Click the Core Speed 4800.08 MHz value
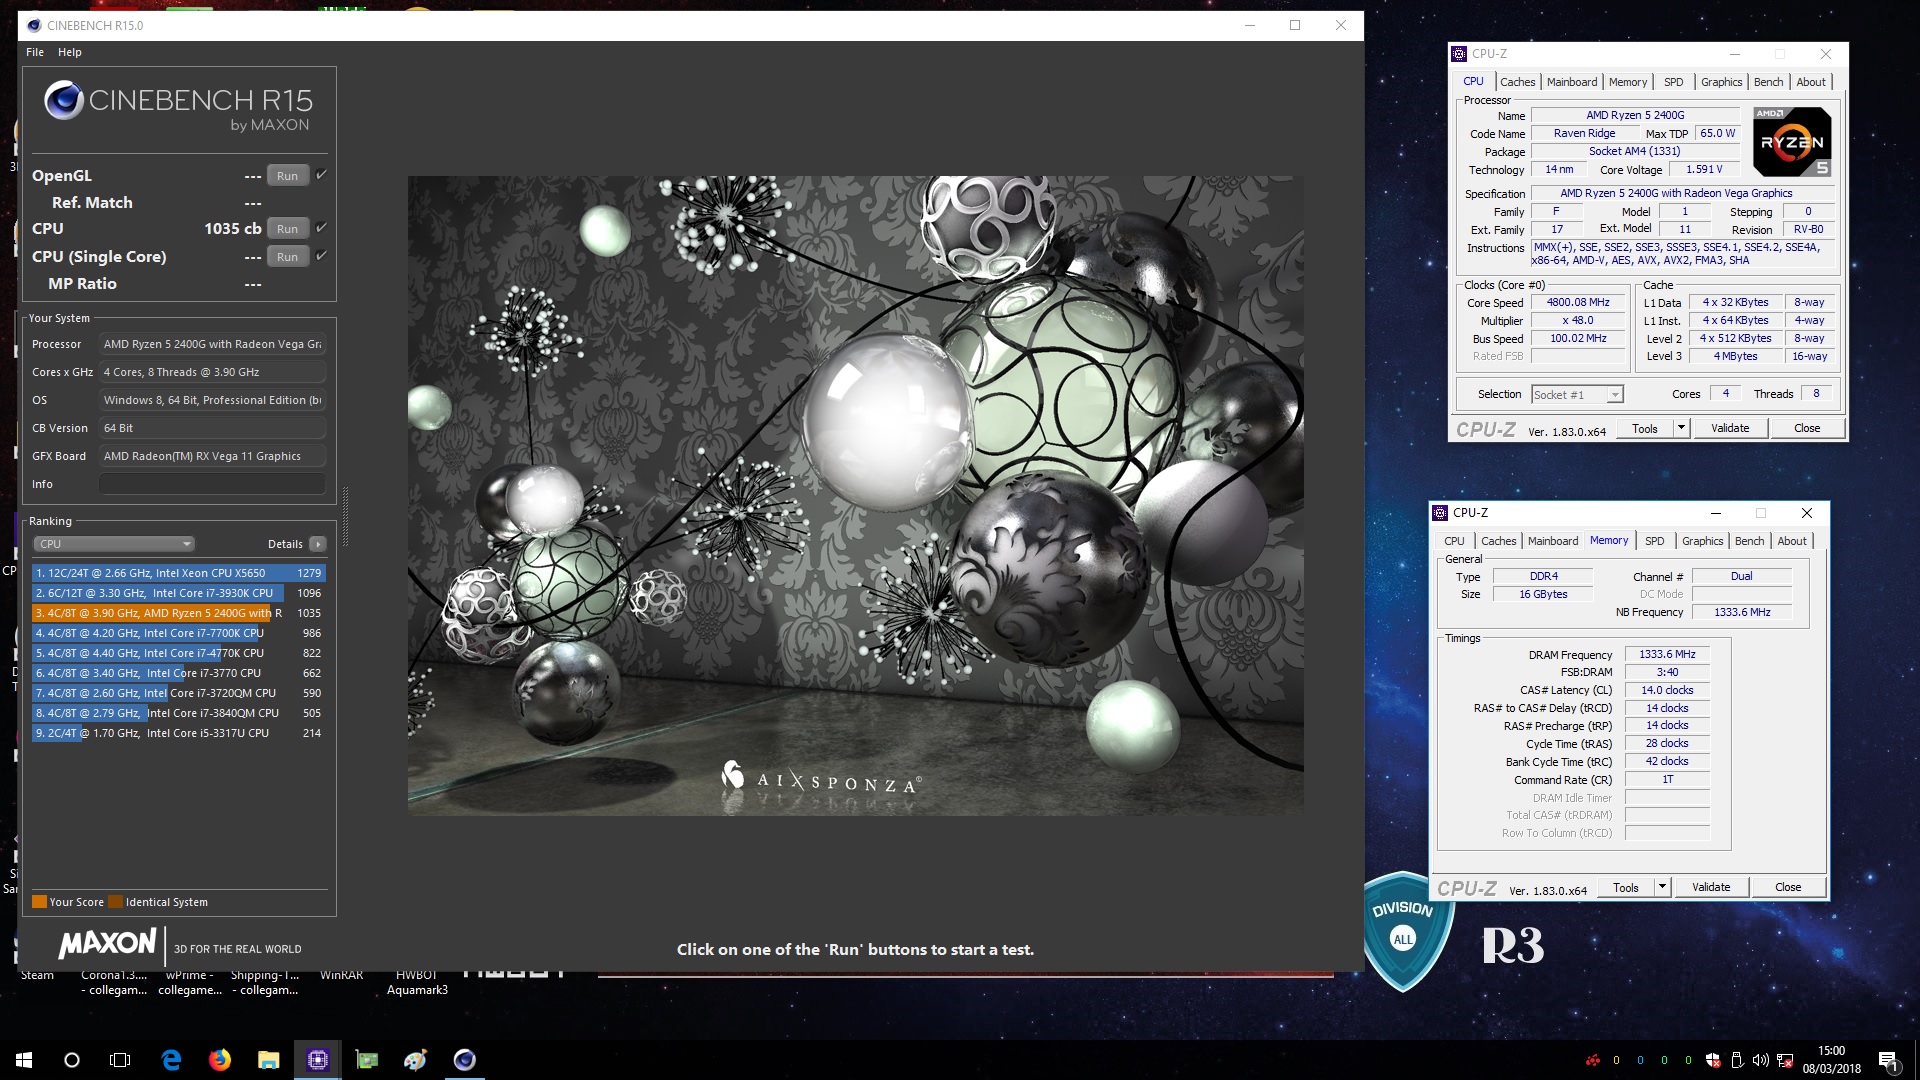This screenshot has width=1920, height=1080. (x=1578, y=302)
